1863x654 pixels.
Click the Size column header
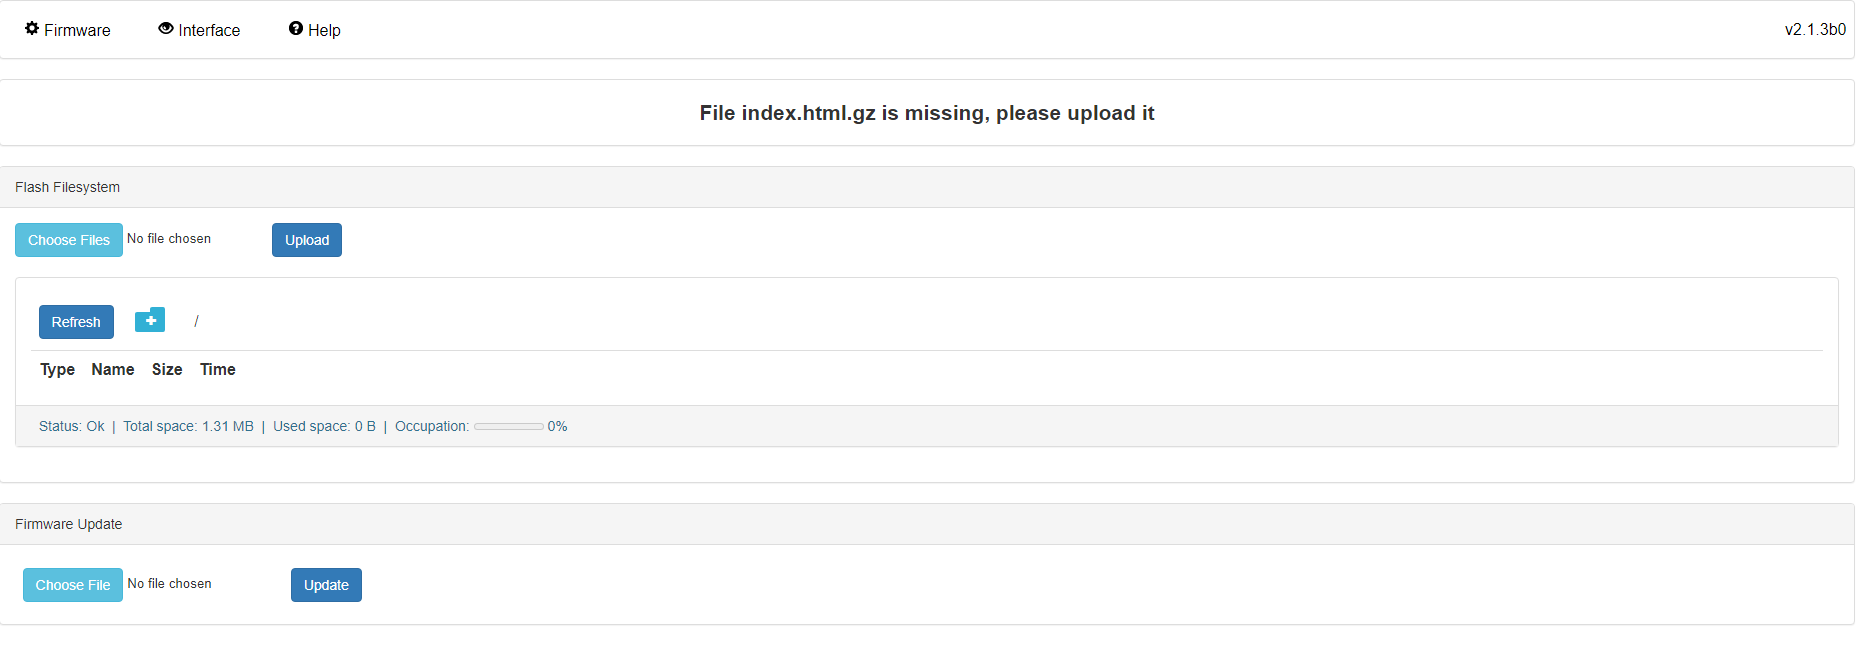pyautogui.click(x=167, y=370)
